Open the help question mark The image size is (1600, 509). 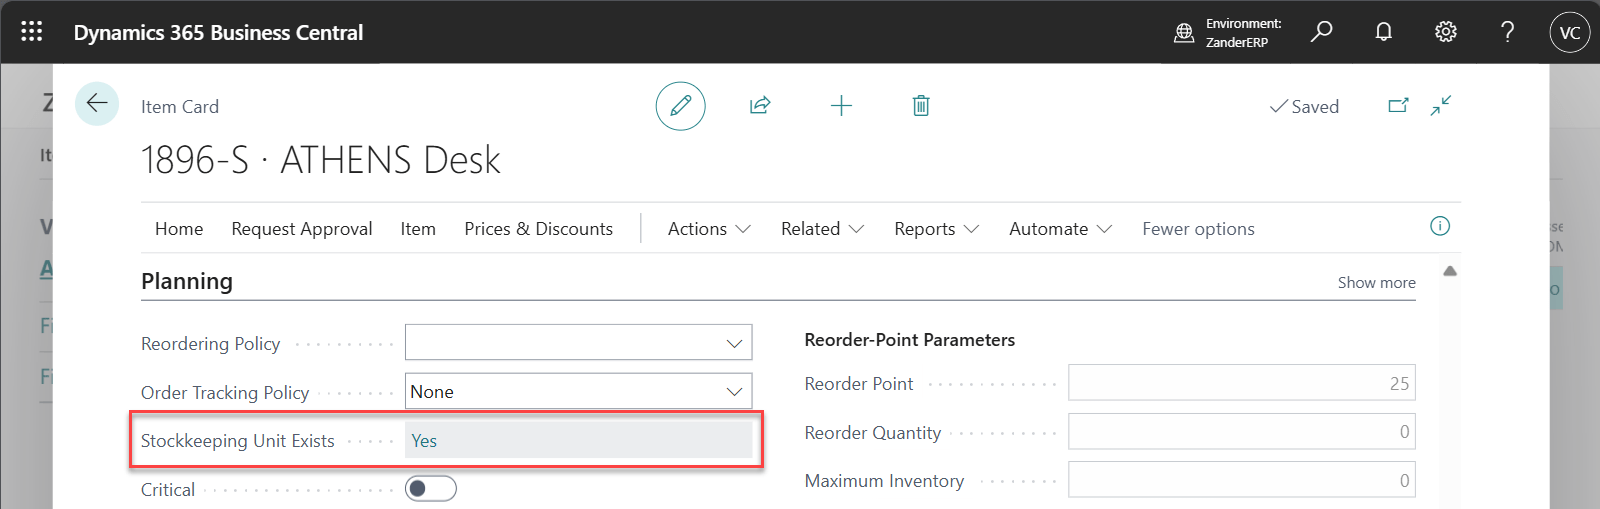click(x=1508, y=32)
